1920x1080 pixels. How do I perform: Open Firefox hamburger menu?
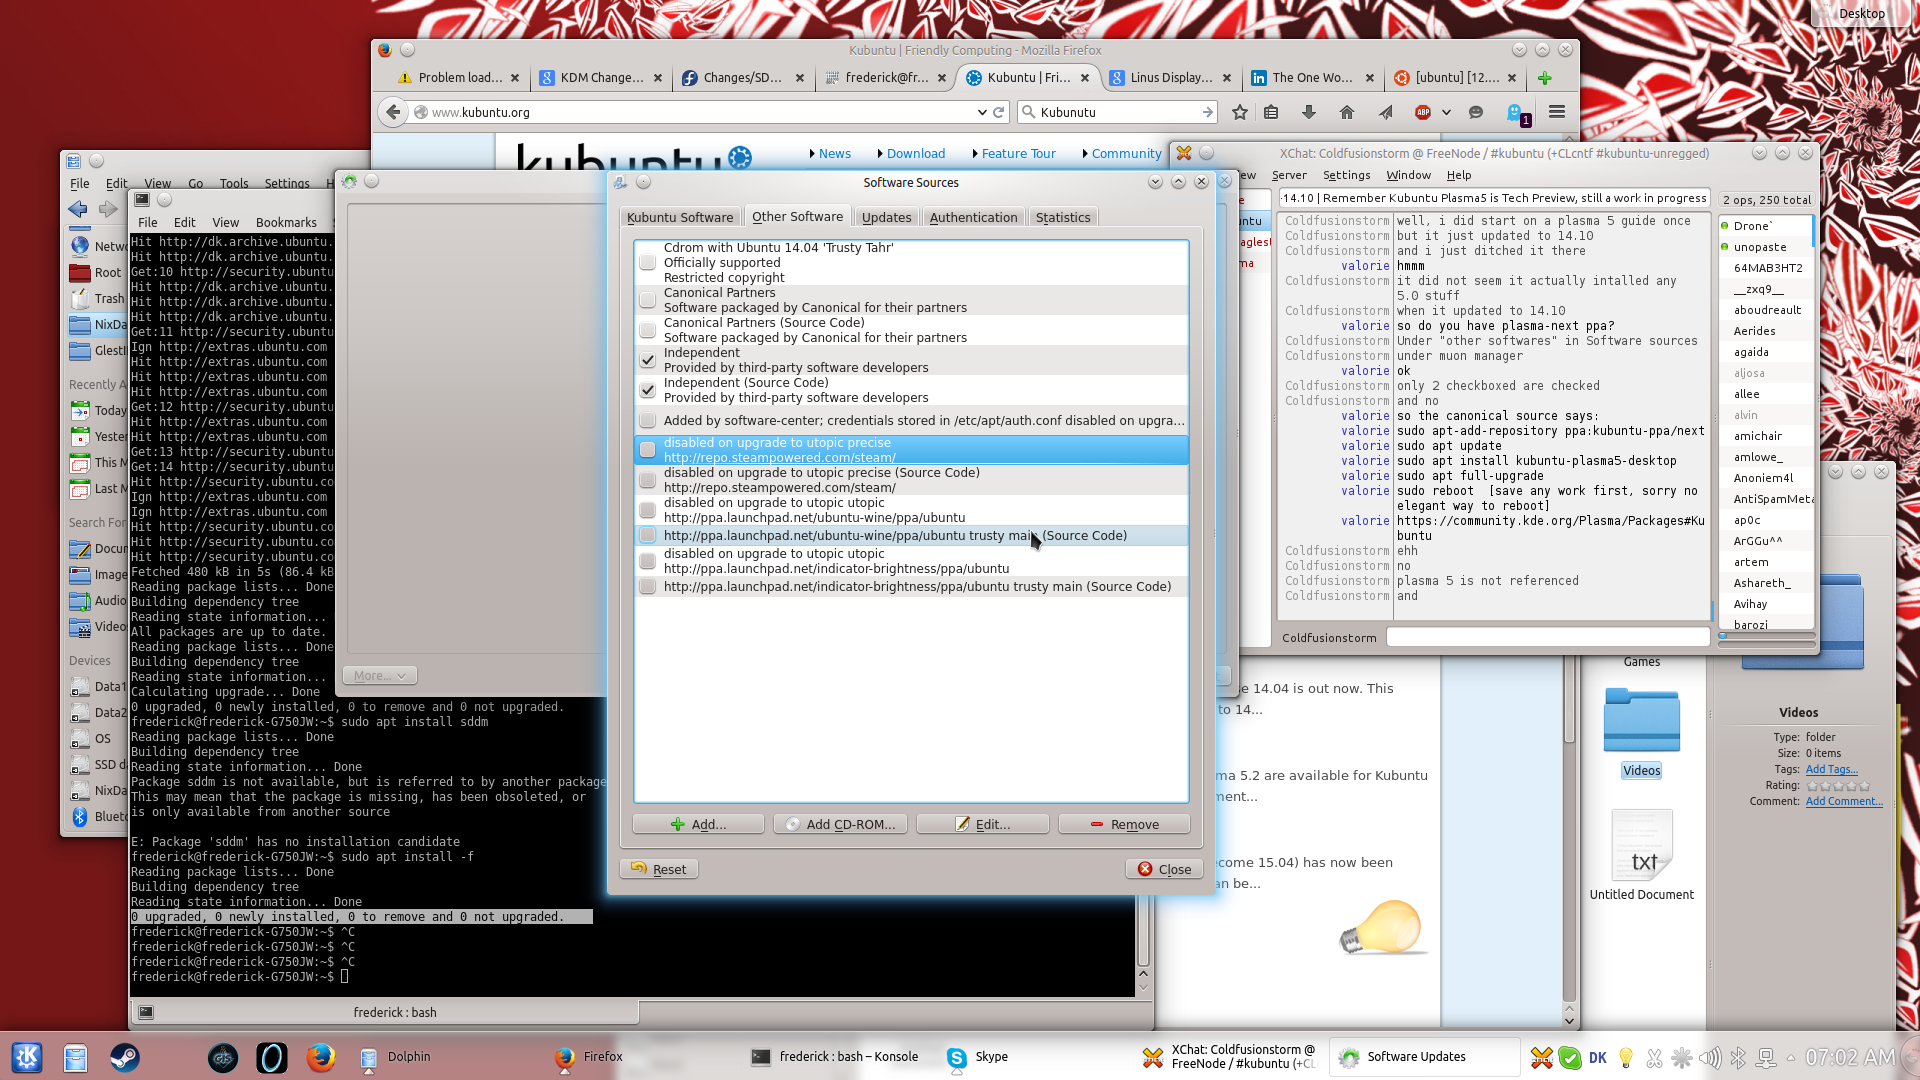1557,112
